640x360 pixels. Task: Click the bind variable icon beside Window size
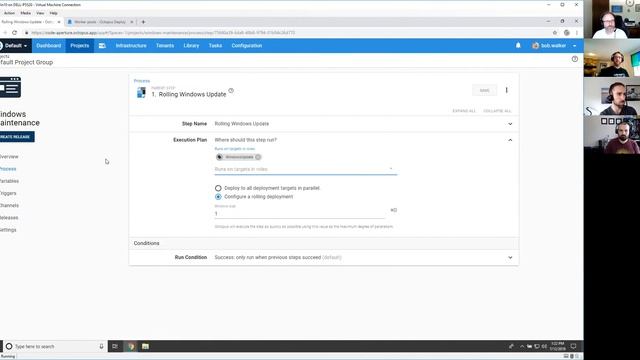click(x=393, y=210)
